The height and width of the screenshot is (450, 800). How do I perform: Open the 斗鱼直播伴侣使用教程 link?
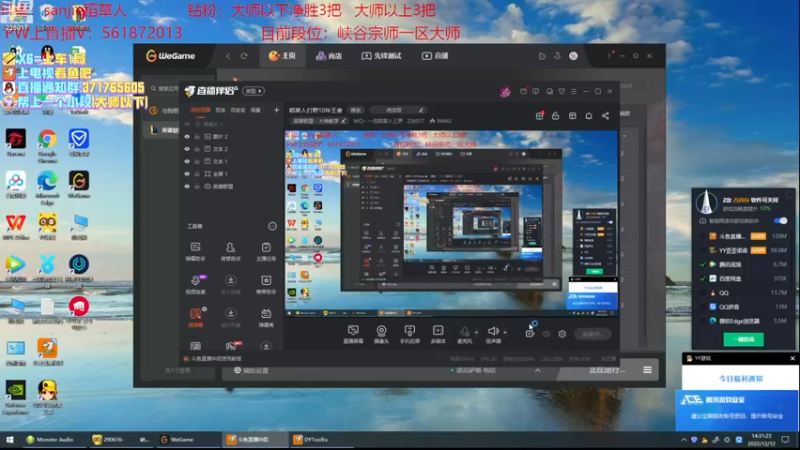click(x=216, y=359)
